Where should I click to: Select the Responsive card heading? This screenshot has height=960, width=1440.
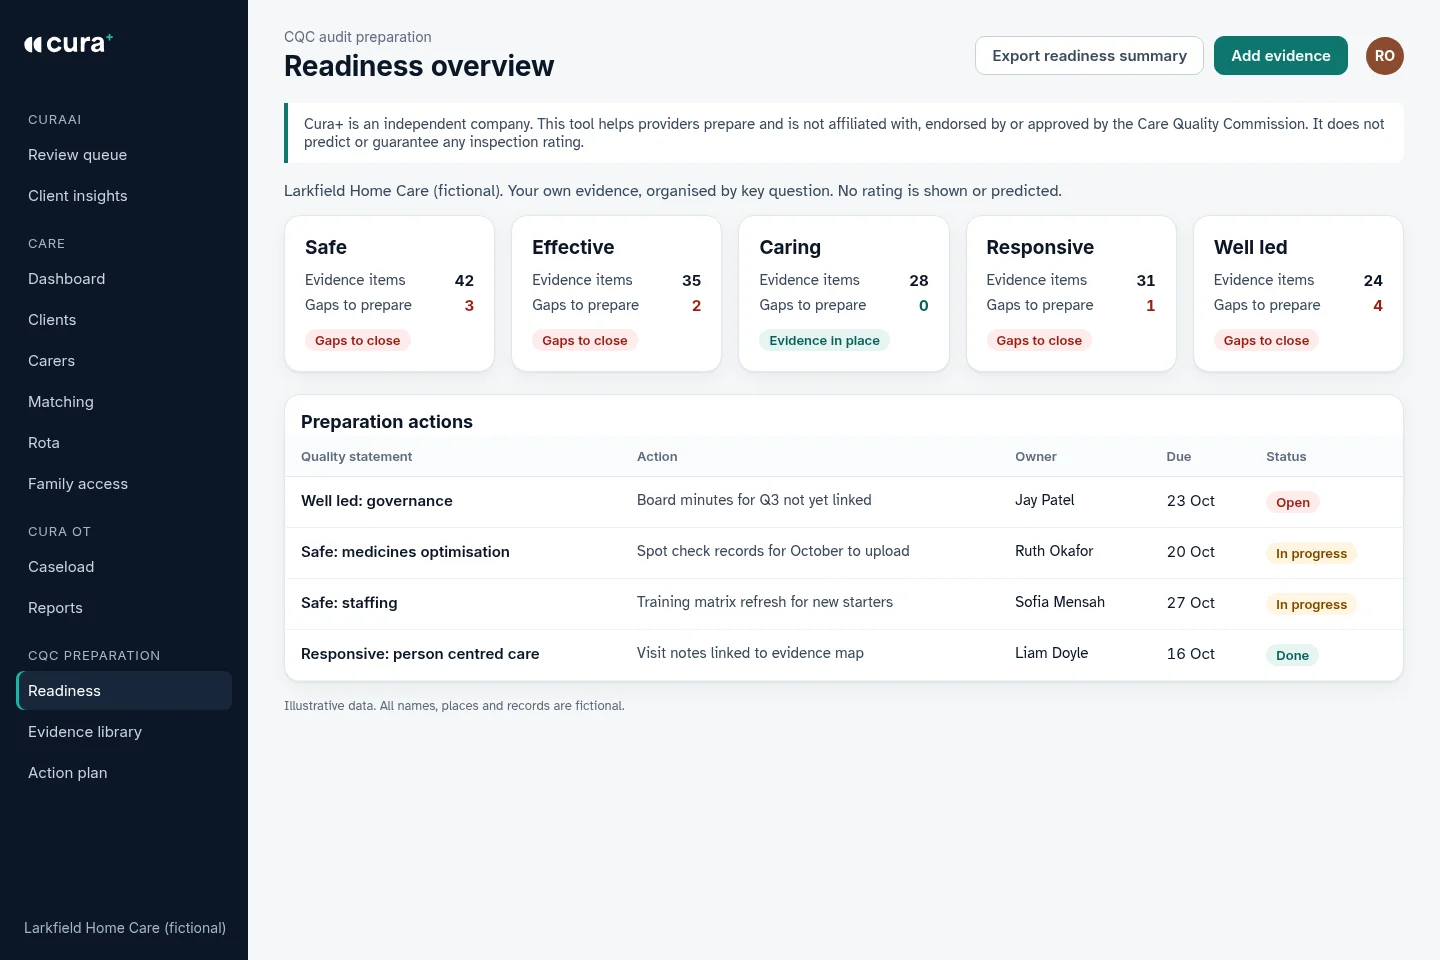(x=1040, y=247)
